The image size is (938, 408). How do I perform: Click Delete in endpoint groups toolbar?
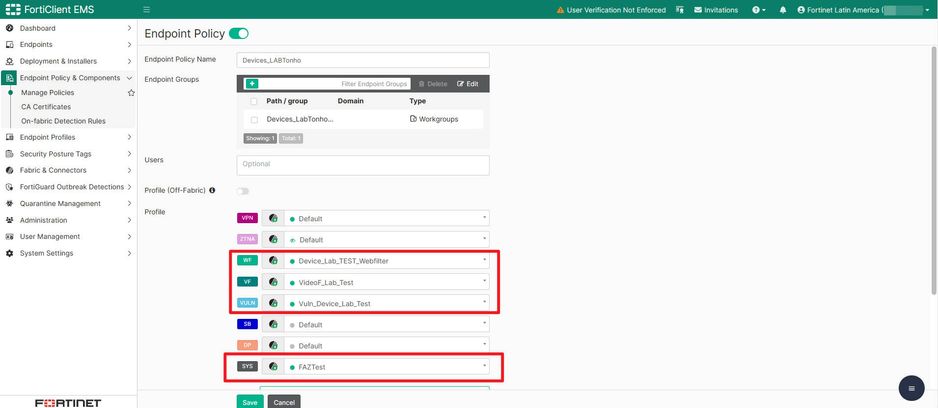(x=433, y=84)
